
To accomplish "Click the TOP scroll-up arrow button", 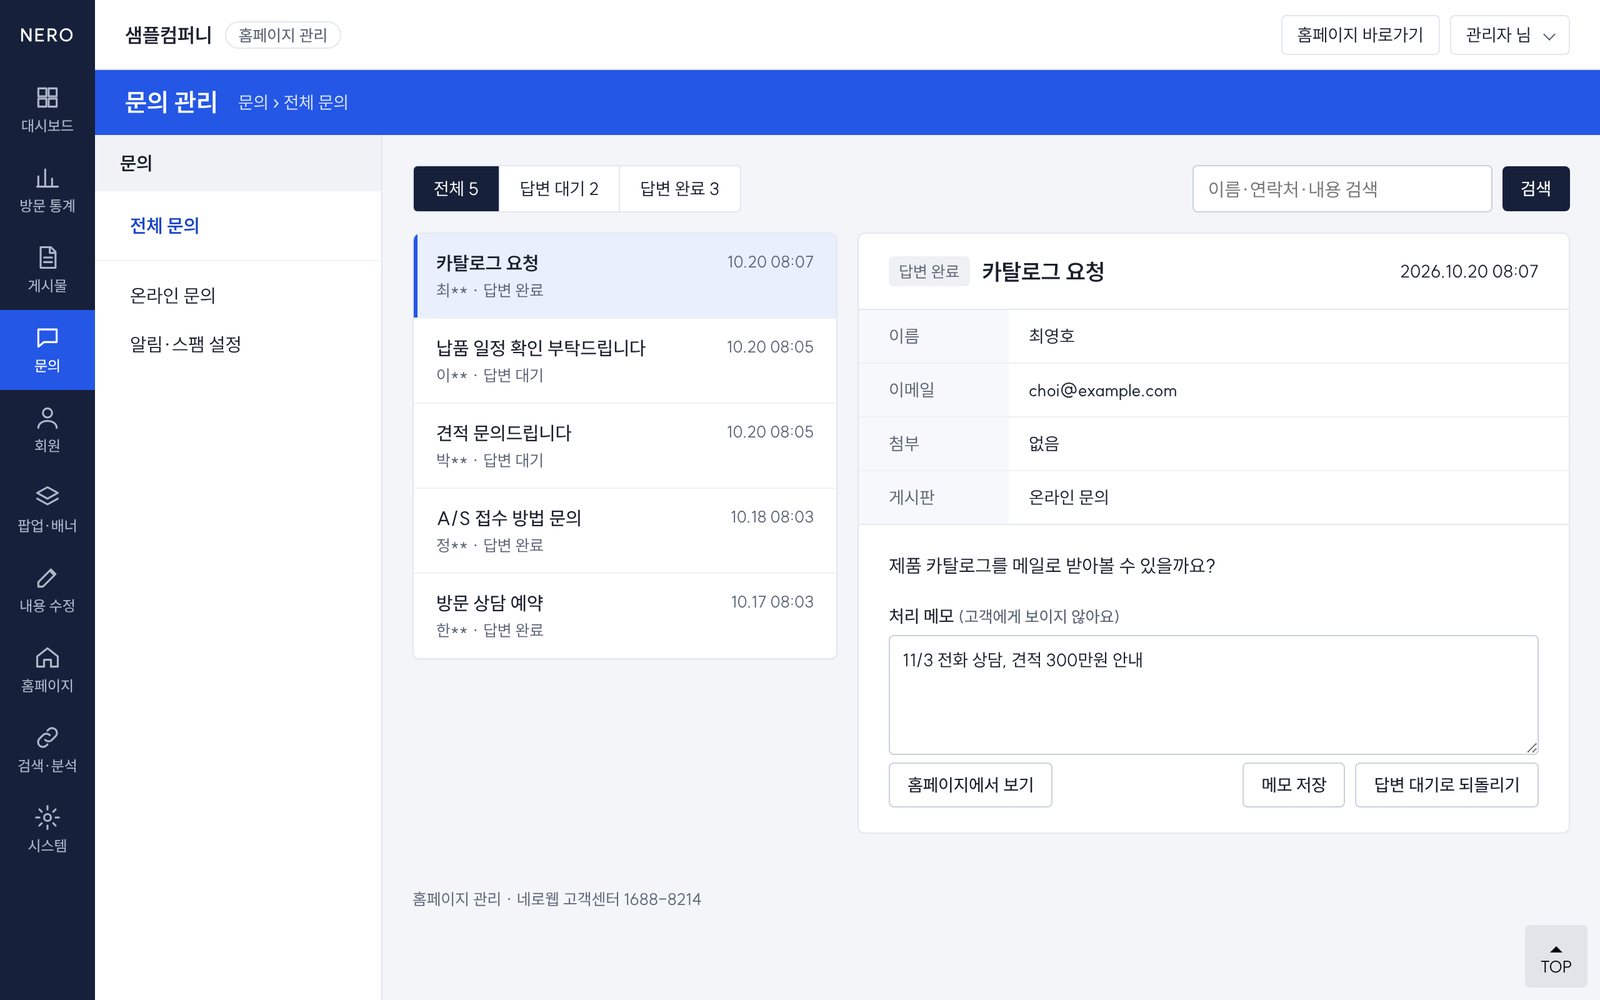I will click(x=1556, y=957).
